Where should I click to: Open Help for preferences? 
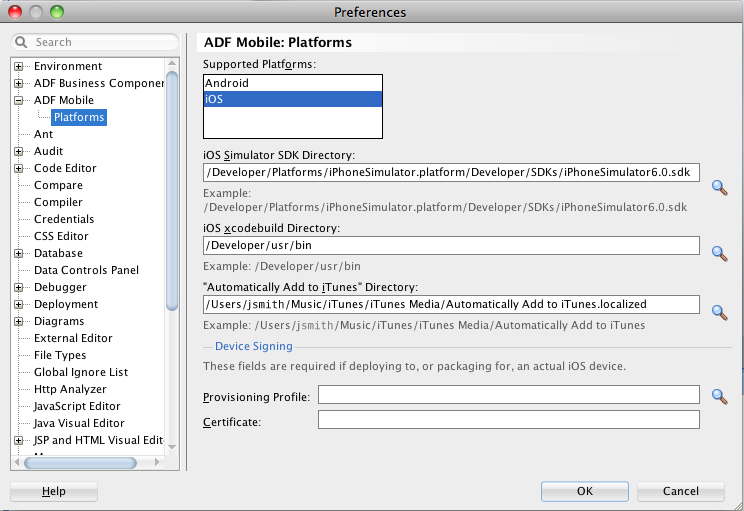point(54,491)
